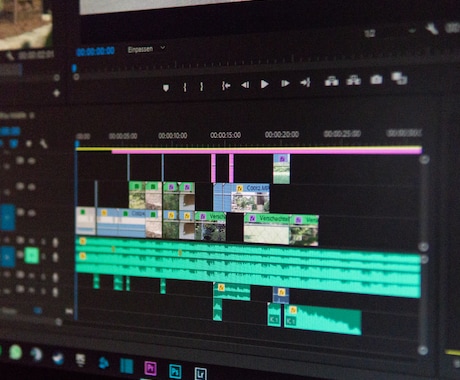Toggle the highlighted blue timeline option left of the wrench

click(x=14, y=144)
